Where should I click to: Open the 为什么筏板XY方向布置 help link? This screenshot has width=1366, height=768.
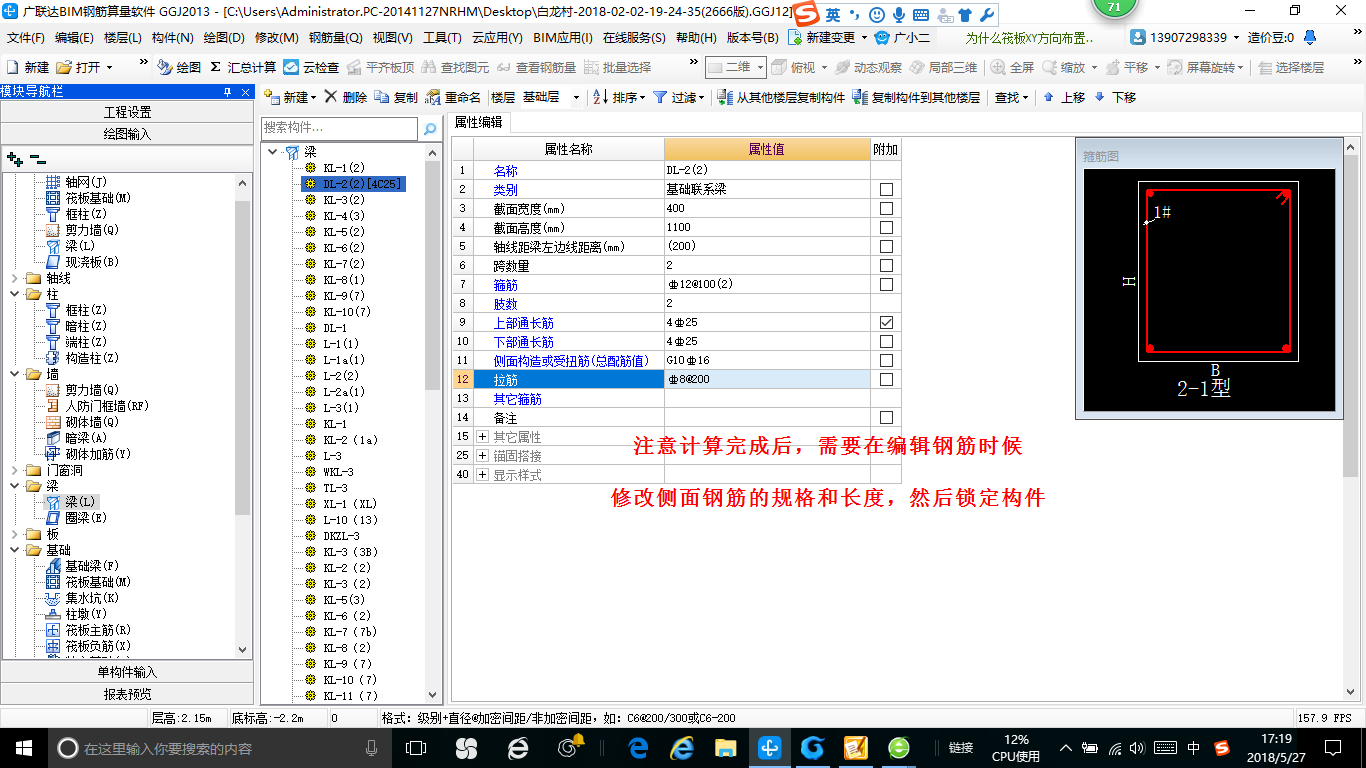point(1029,38)
